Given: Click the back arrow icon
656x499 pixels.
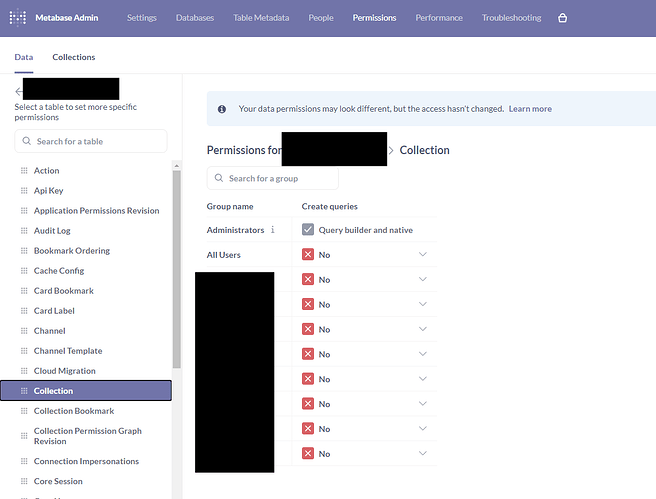Looking at the screenshot, I should click(18, 91).
